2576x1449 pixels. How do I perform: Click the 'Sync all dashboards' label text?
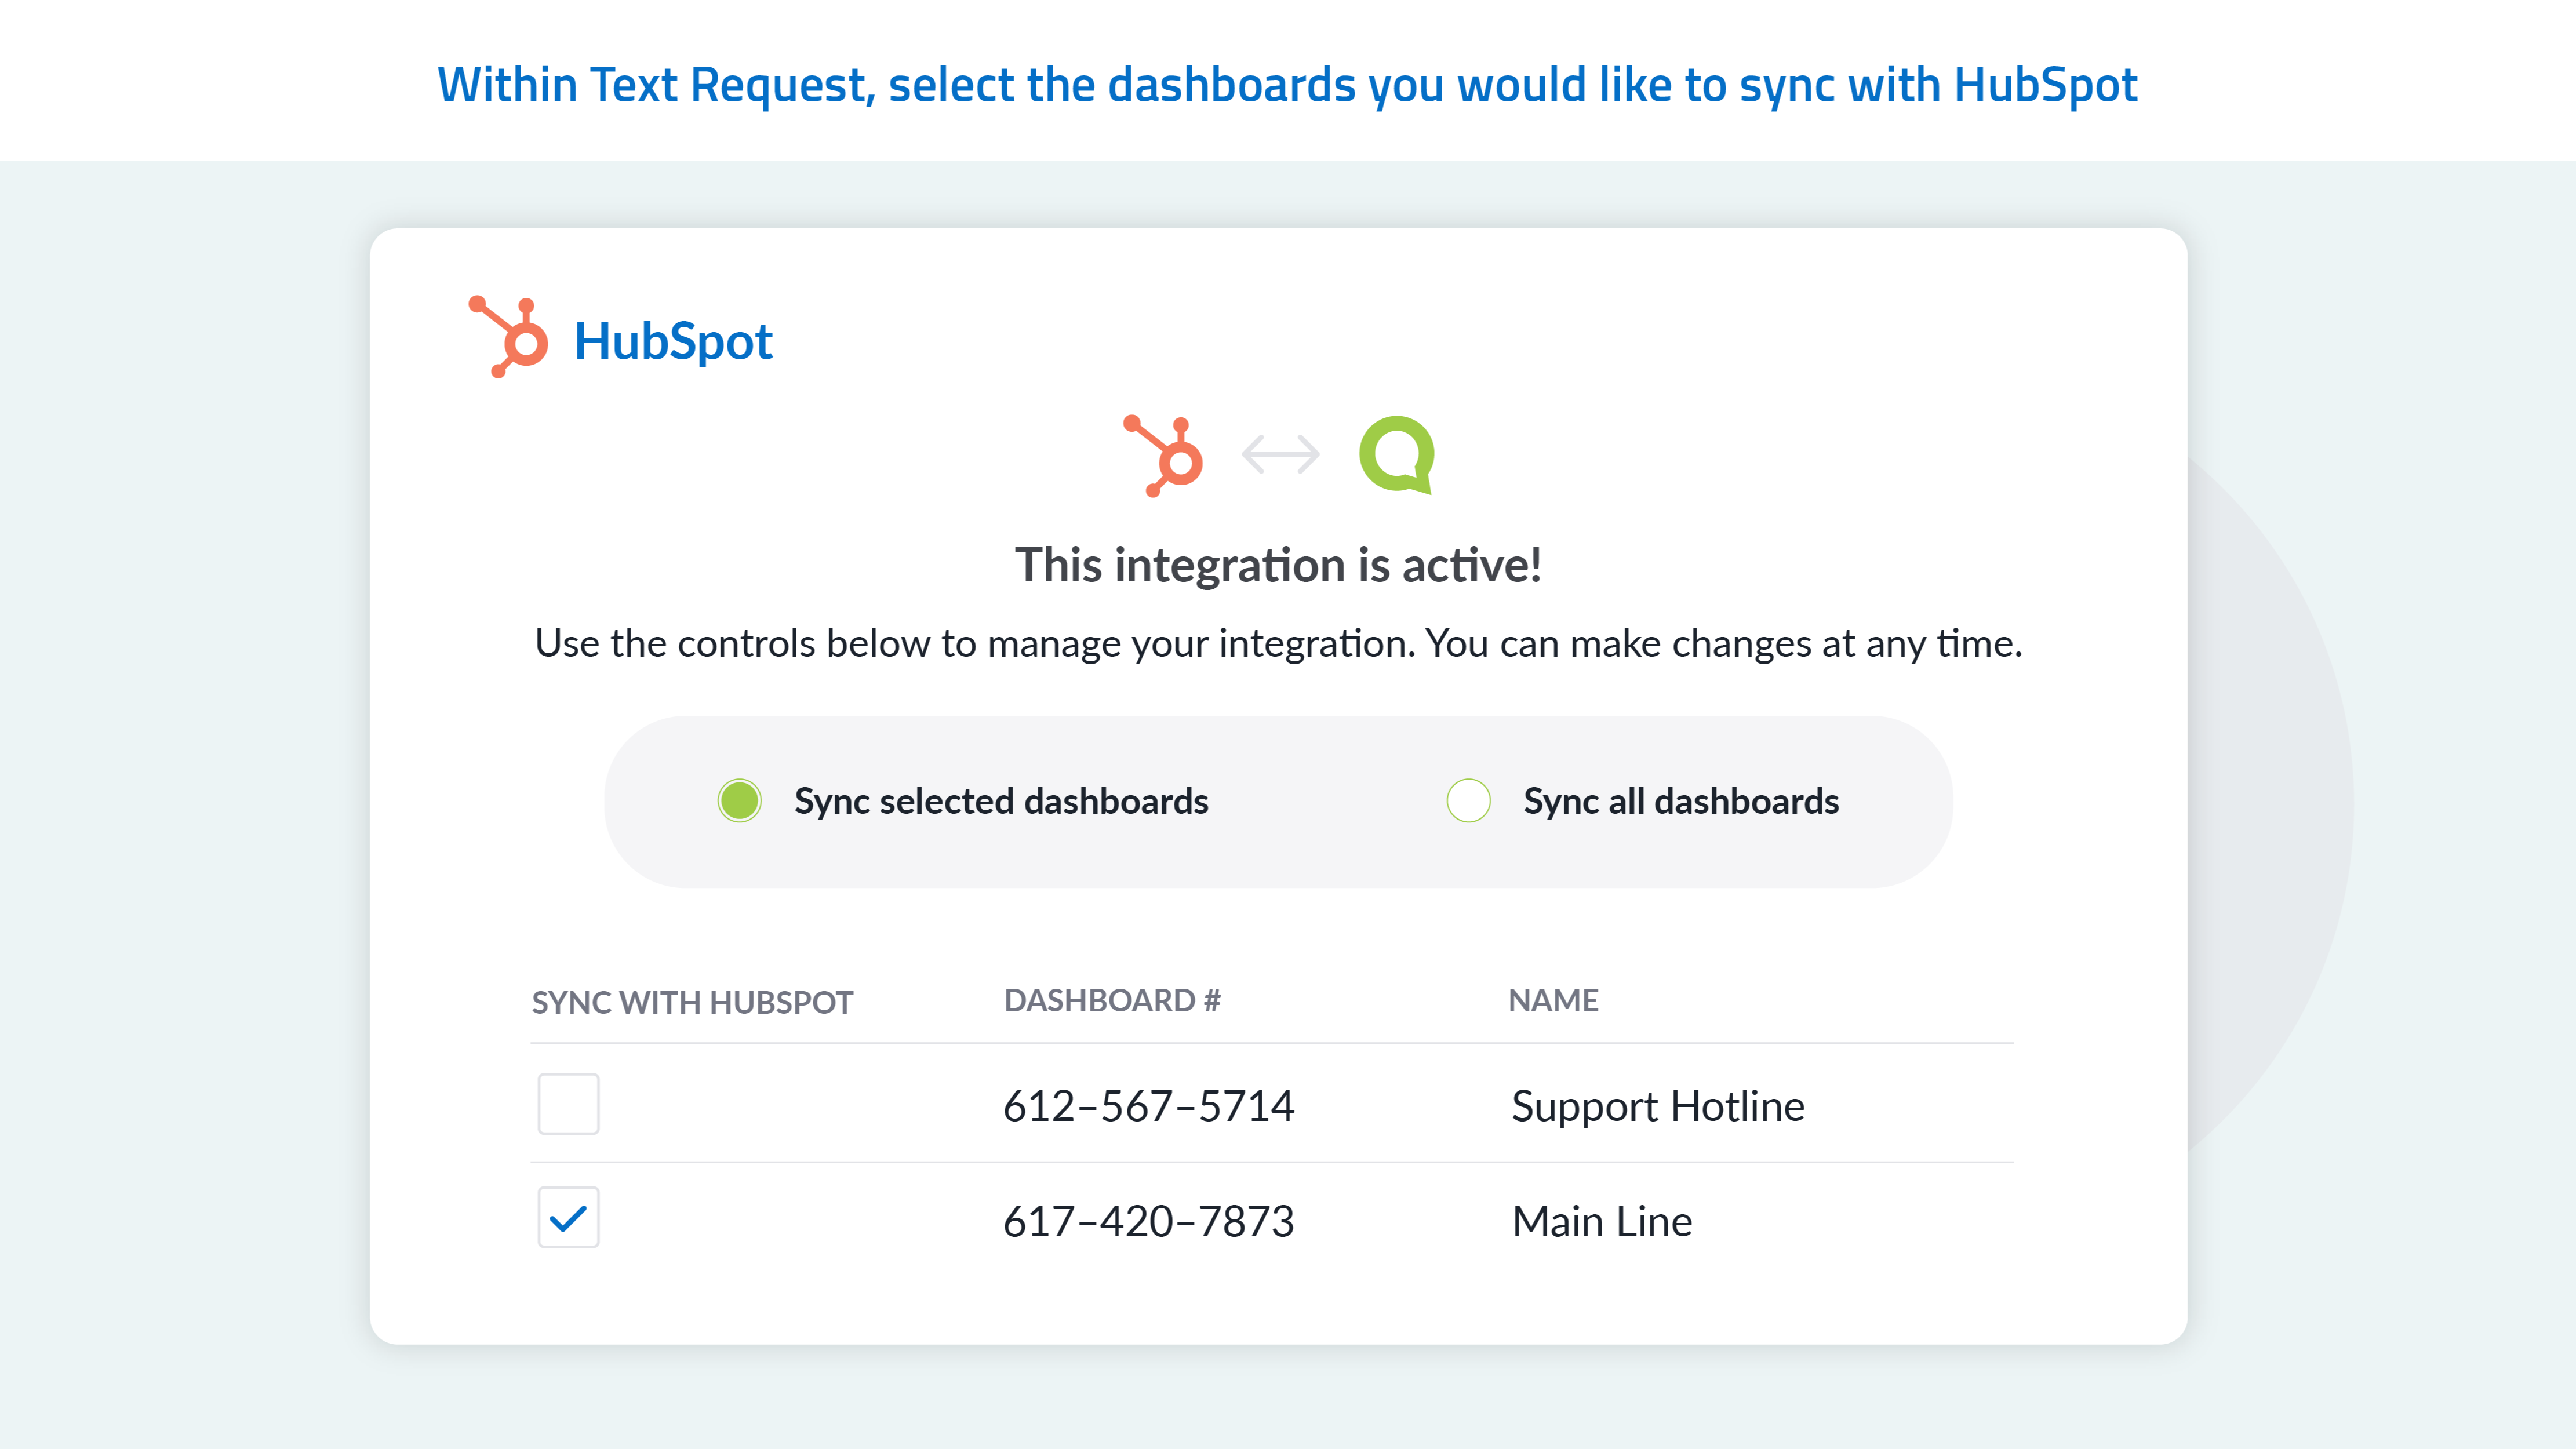point(1681,801)
